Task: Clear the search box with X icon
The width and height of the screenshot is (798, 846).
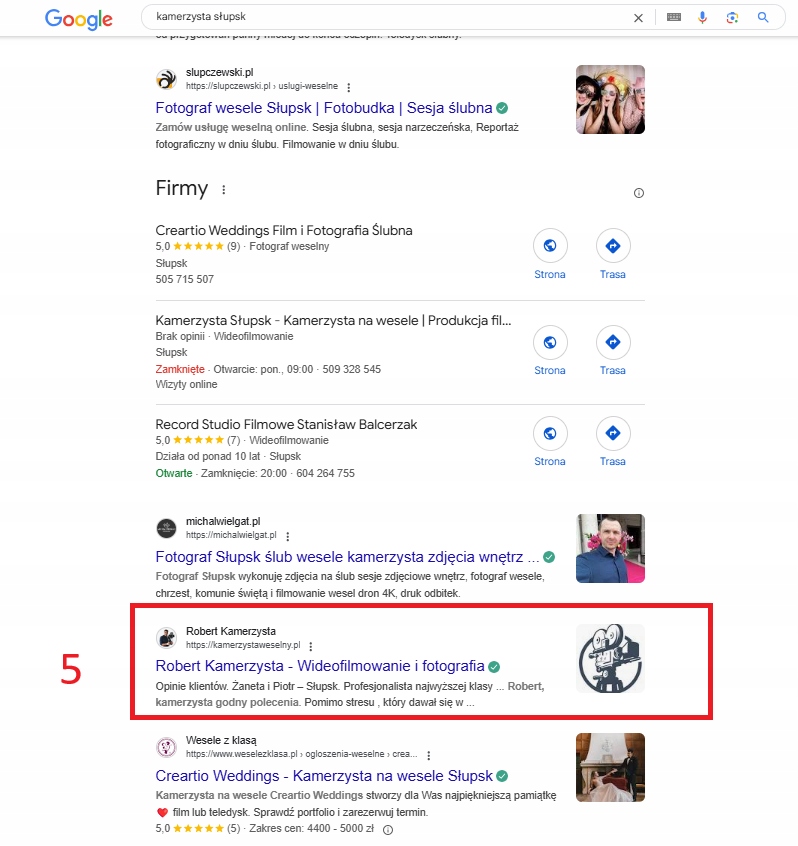Action: pyautogui.click(x=639, y=17)
